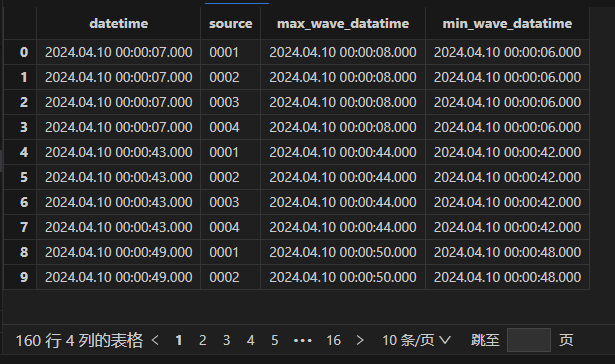Screen dimensions: 615x364
Task: Select page 1 in pagination
Action: coord(179,340)
